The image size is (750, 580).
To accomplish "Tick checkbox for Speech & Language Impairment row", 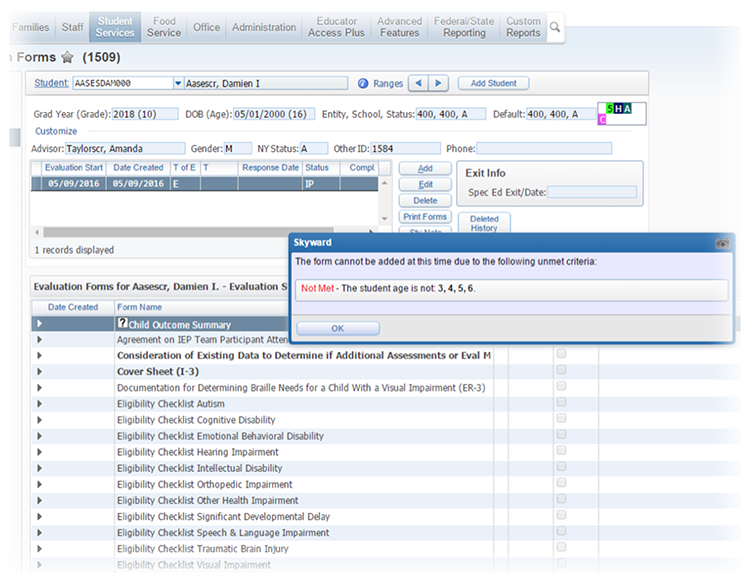I will (562, 531).
